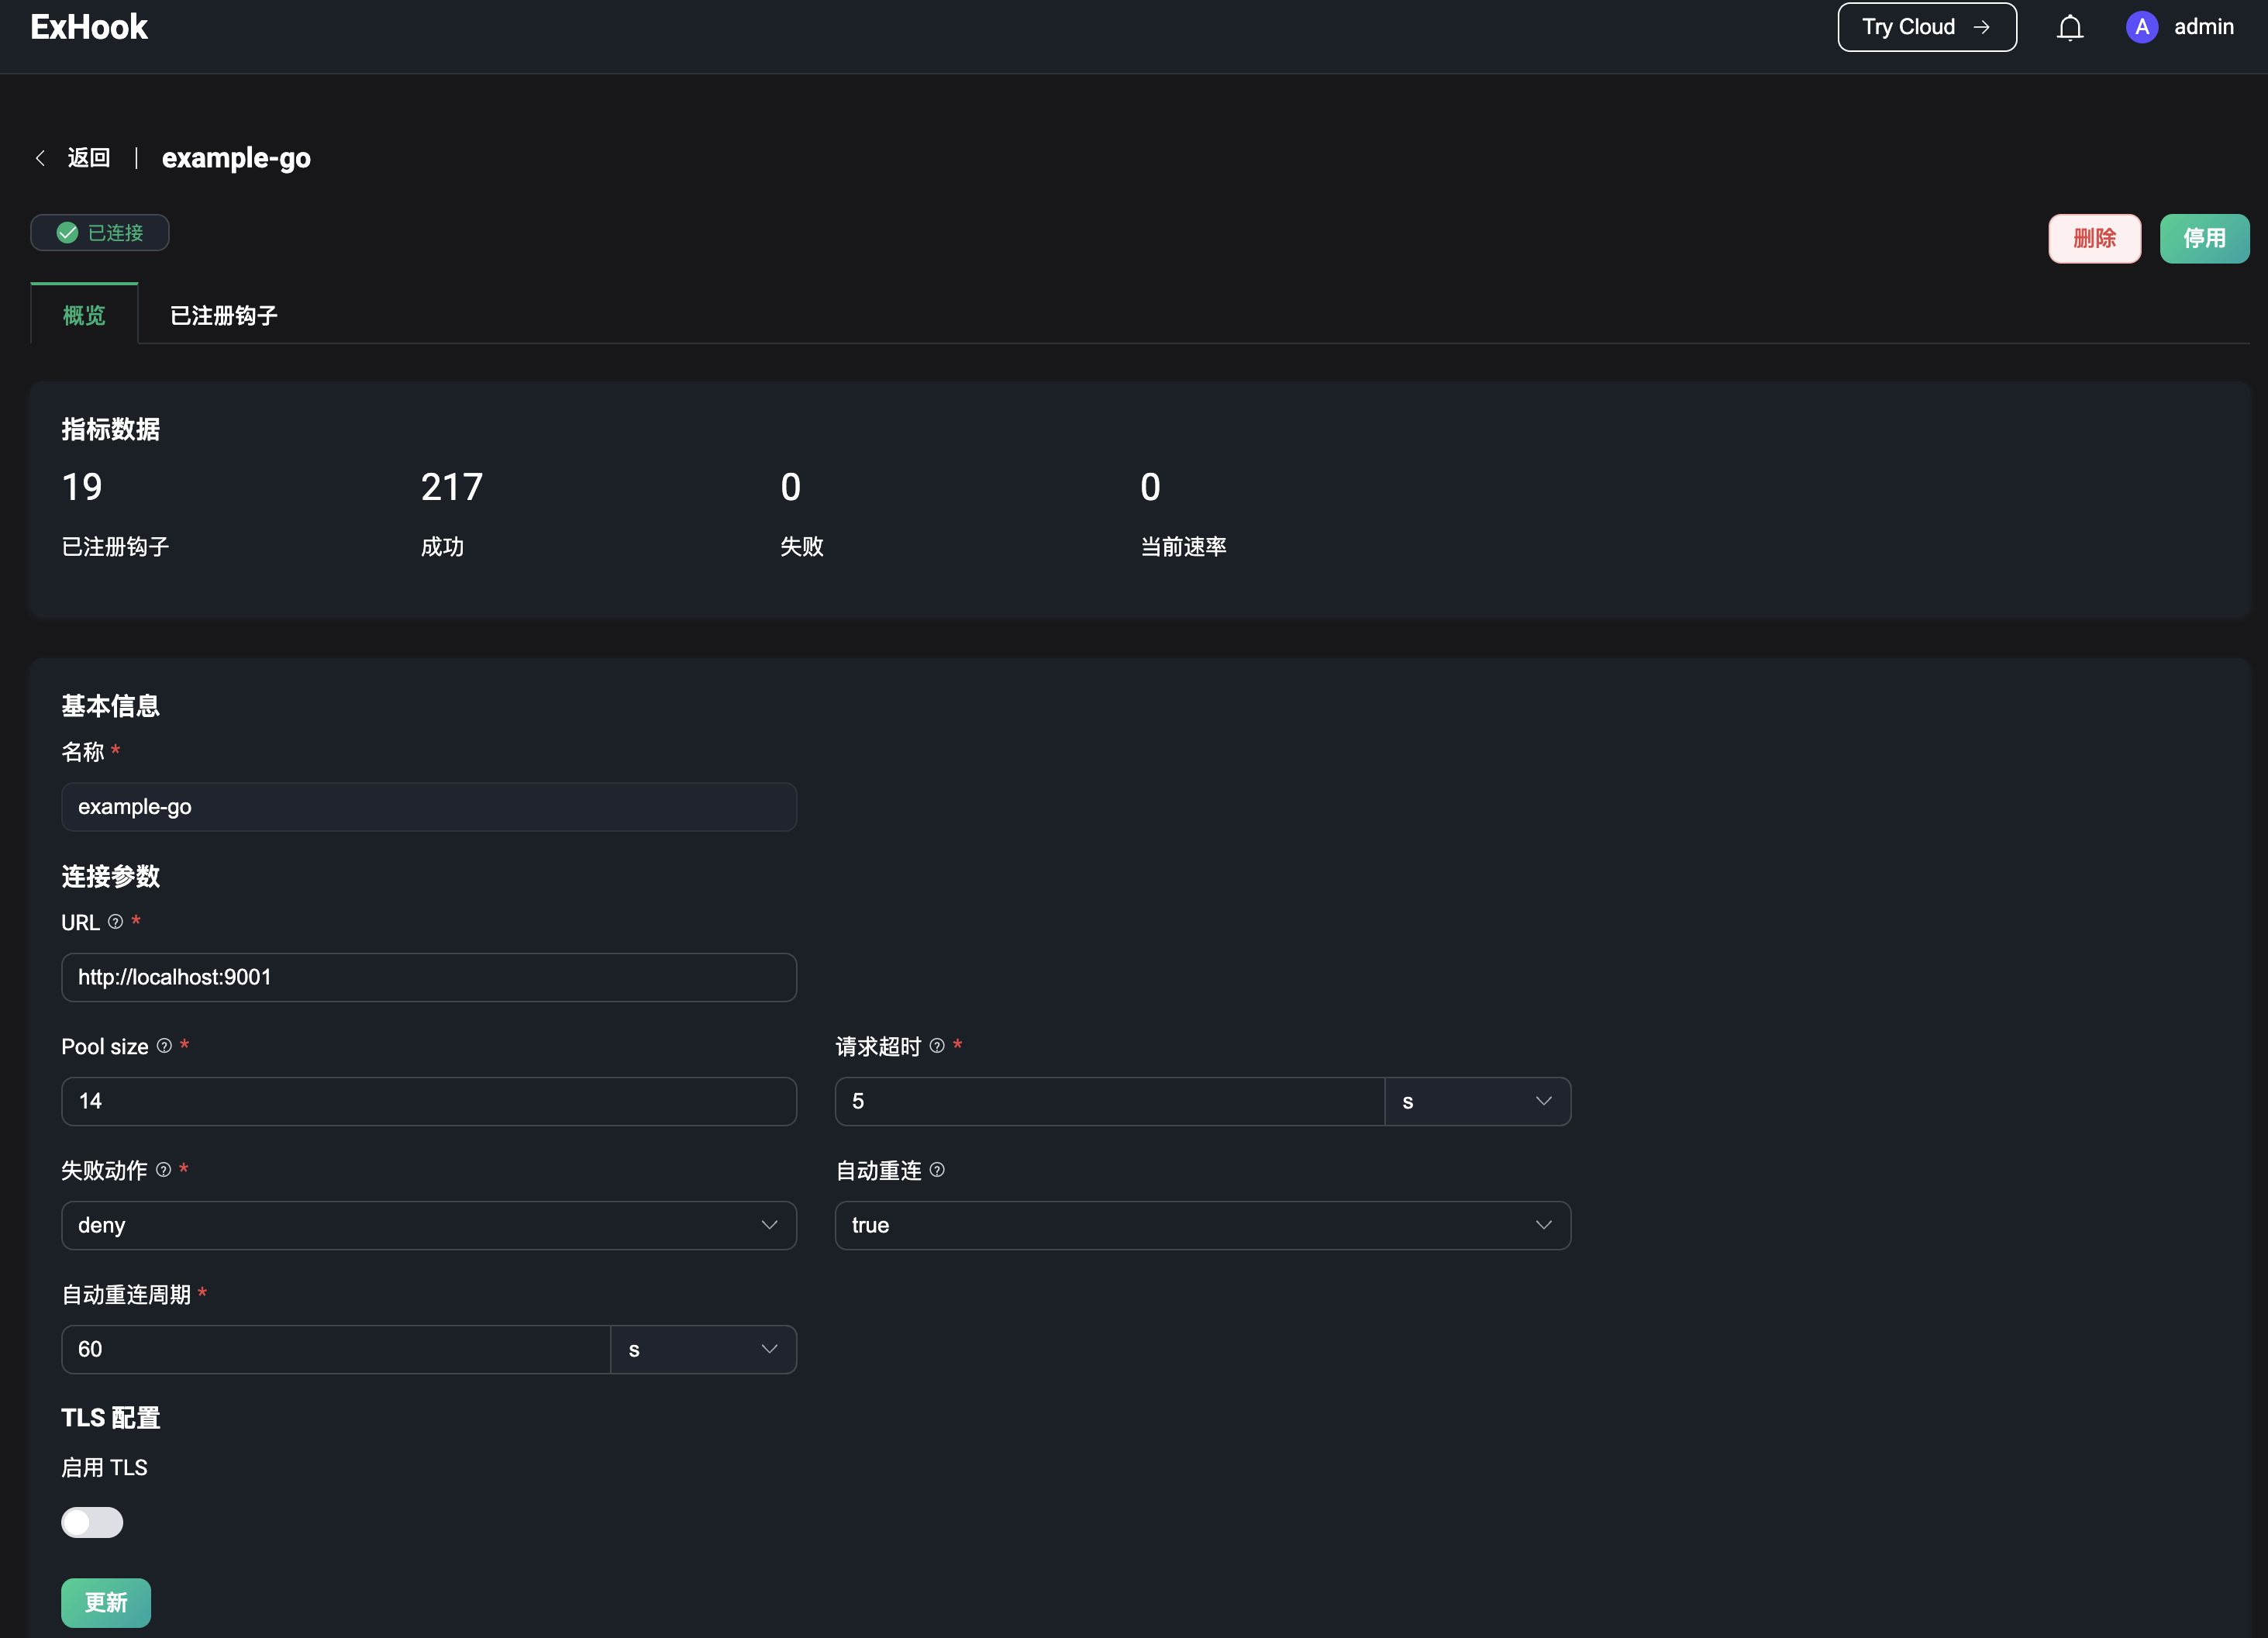Click the green 停用 button
This screenshot has height=1638, width=2268.
coord(2204,238)
